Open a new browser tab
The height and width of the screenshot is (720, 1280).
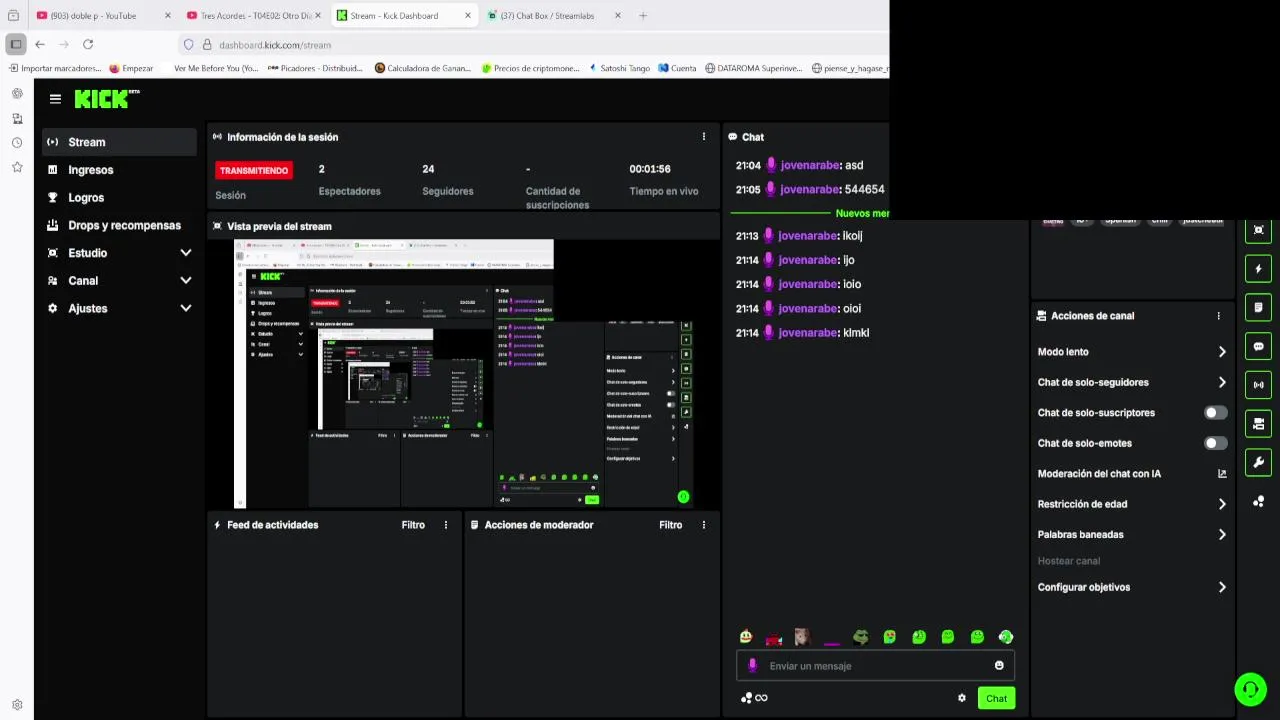click(643, 15)
